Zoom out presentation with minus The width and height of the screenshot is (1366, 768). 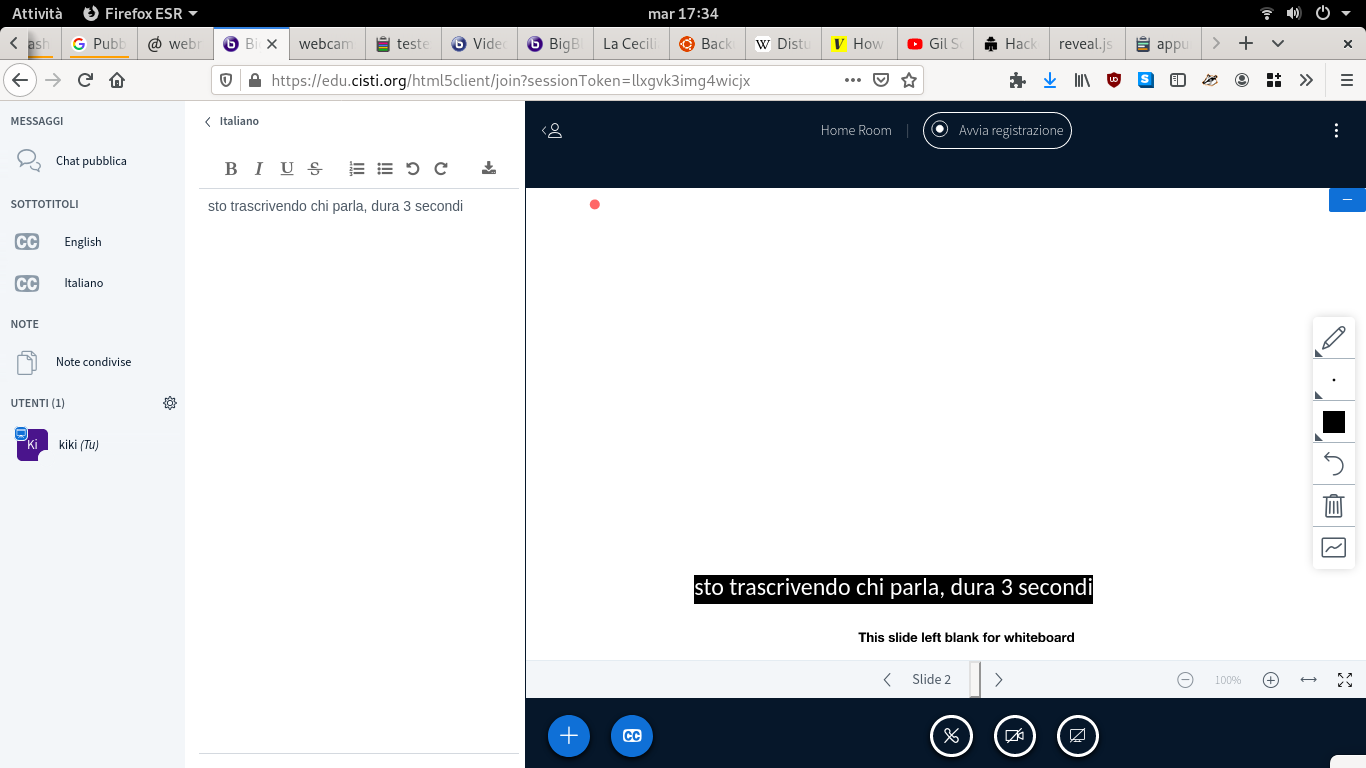click(1185, 680)
